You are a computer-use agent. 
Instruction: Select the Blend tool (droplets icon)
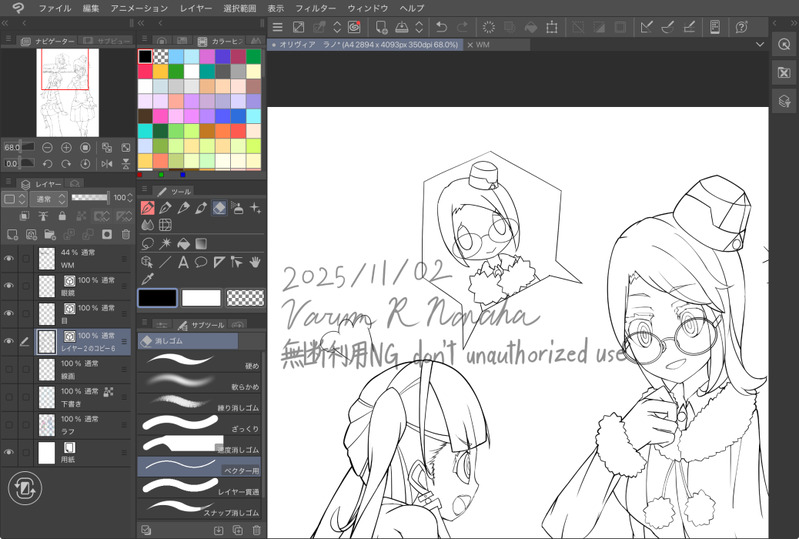148,225
